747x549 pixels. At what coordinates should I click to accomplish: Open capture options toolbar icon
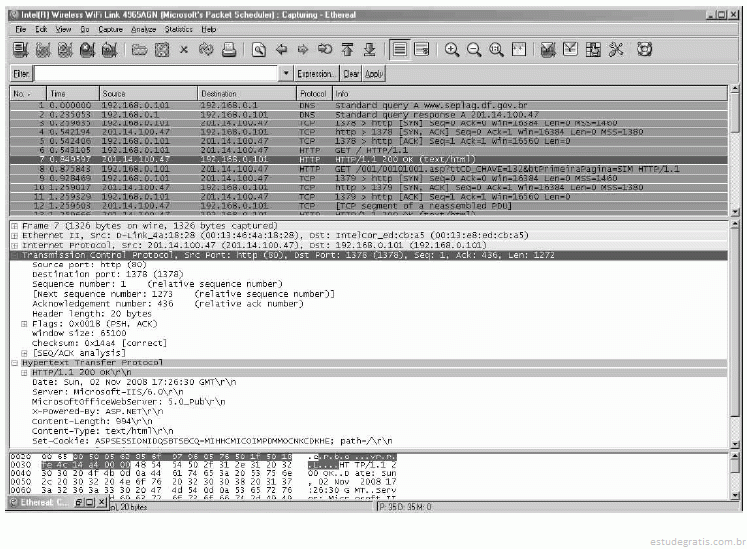[43, 50]
